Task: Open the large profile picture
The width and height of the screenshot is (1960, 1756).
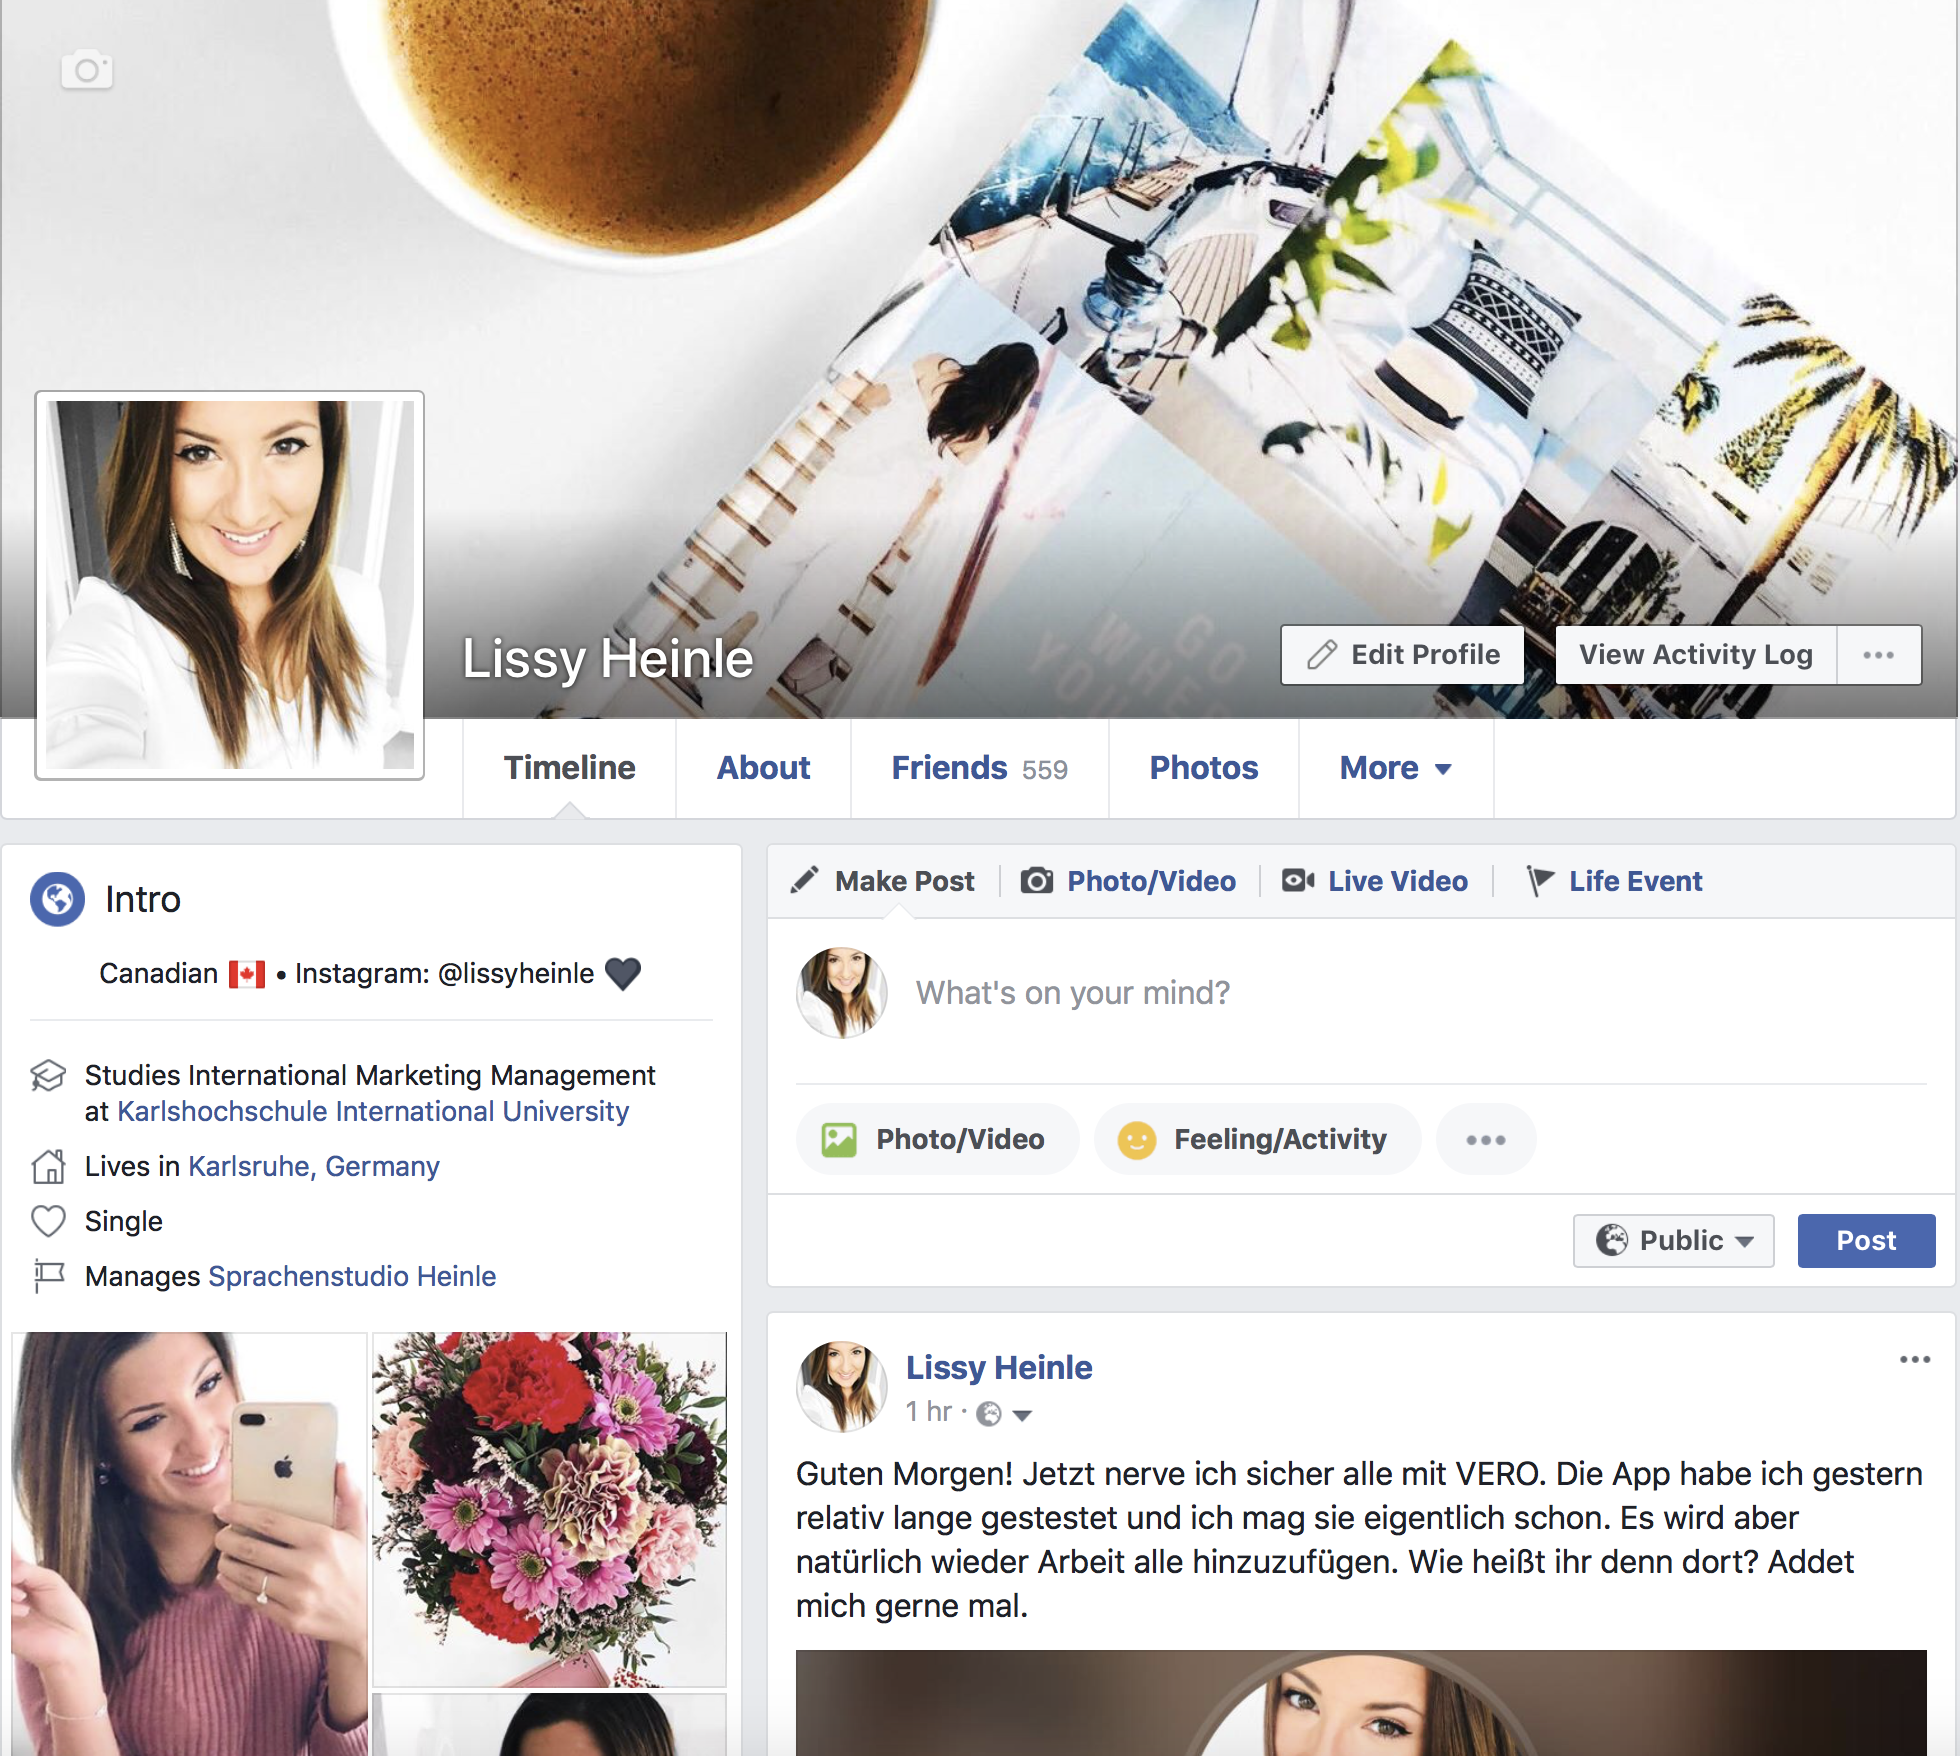Action: point(230,585)
